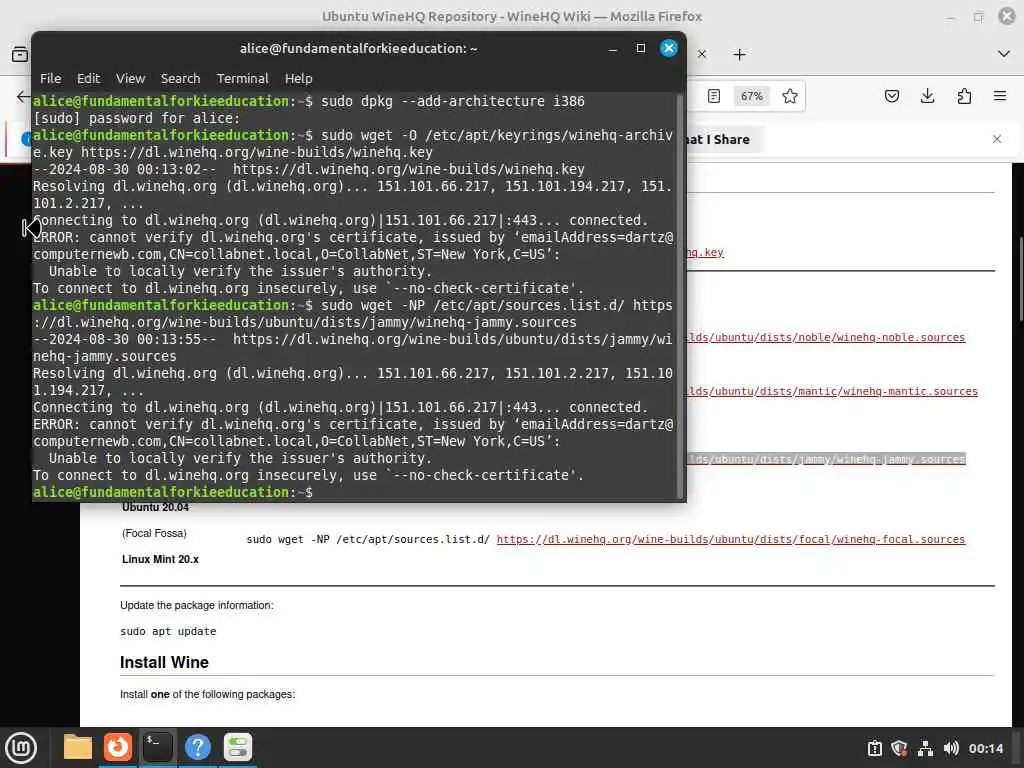Click the 'Linux Mint 20.x' label
This screenshot has width=1024, height=768.
pos(160,559)
